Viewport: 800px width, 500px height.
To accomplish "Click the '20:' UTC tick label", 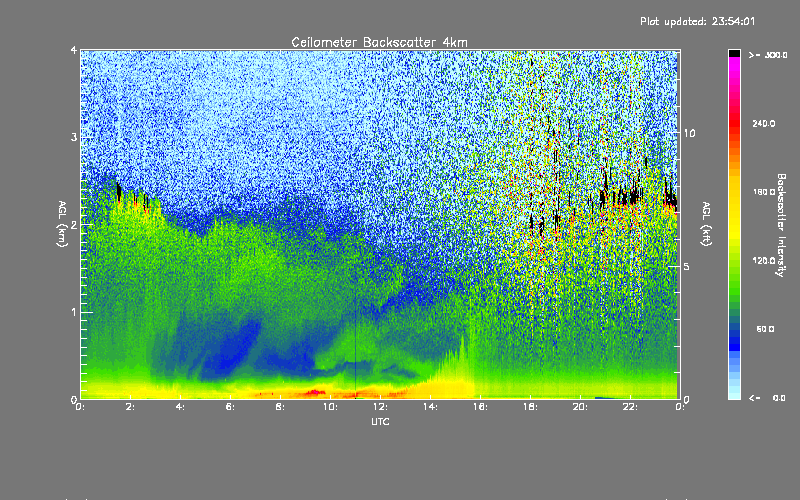I will point(580,407).
